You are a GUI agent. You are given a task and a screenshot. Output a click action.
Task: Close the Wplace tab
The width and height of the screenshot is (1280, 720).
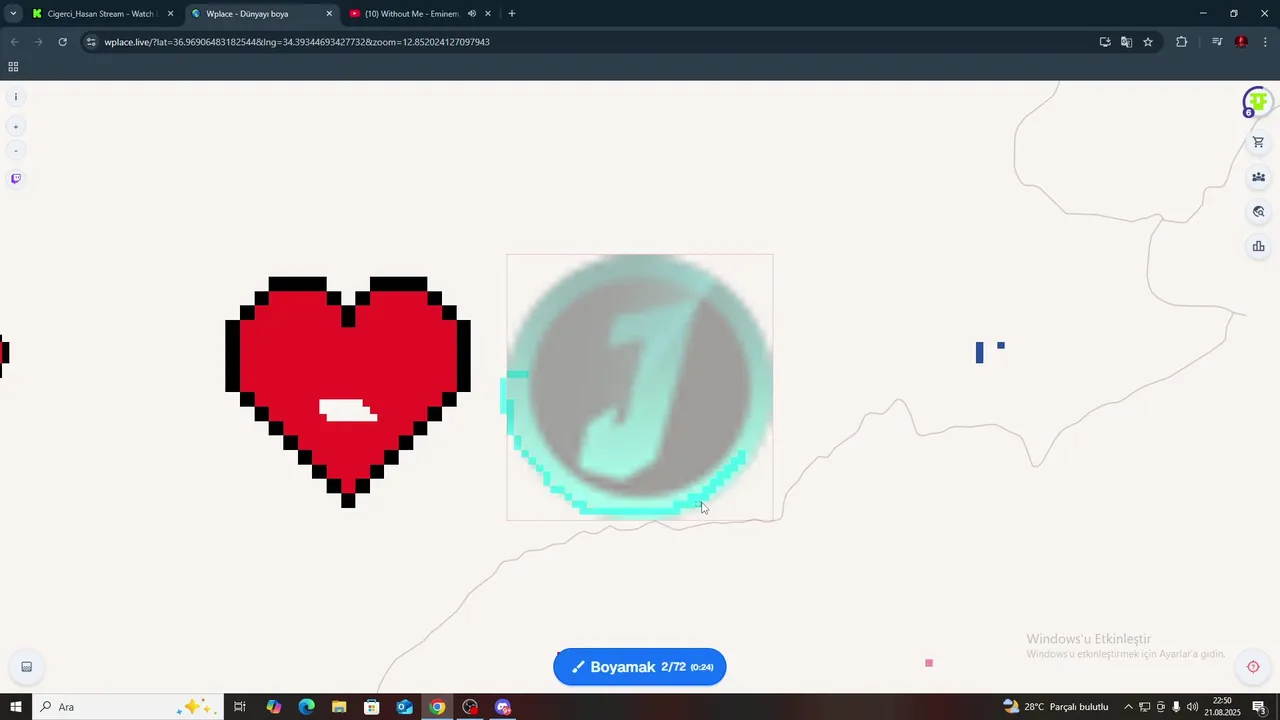pos(329,14)
